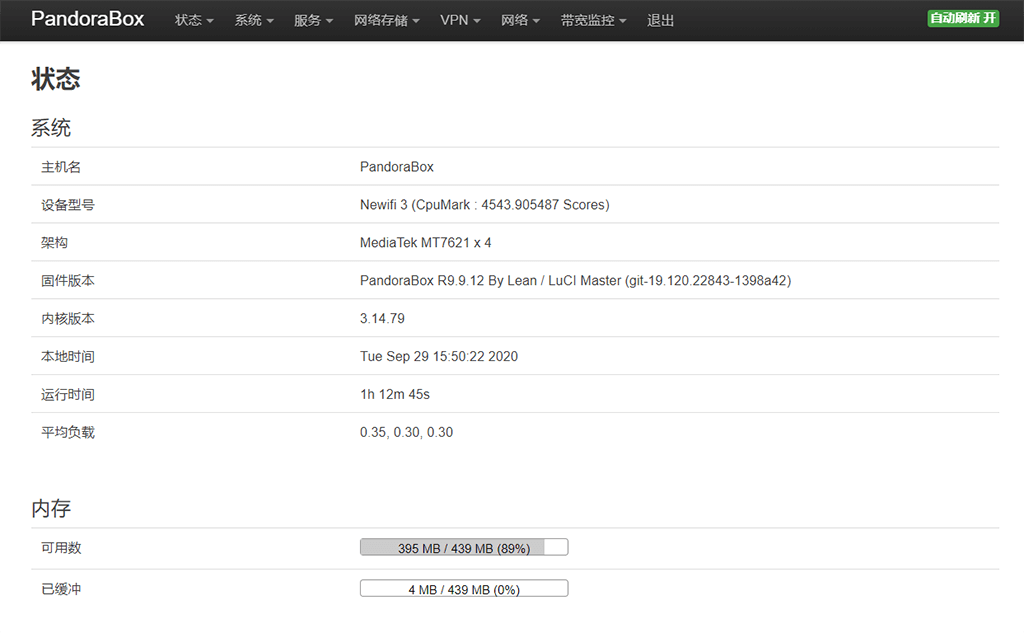Open the 服务 dropdown menu
The height and width of the screenshot is (633, 1024).
pos(313,20)
